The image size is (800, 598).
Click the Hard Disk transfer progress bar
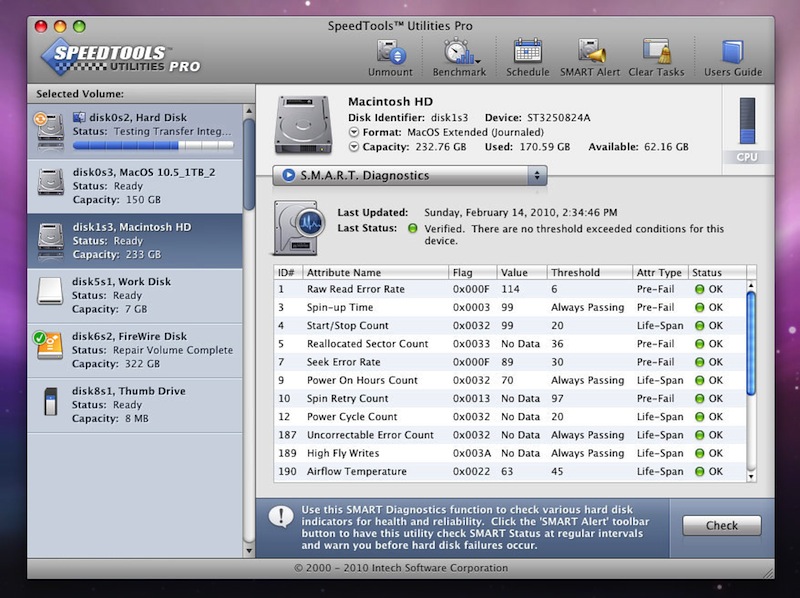click(152, 145)
